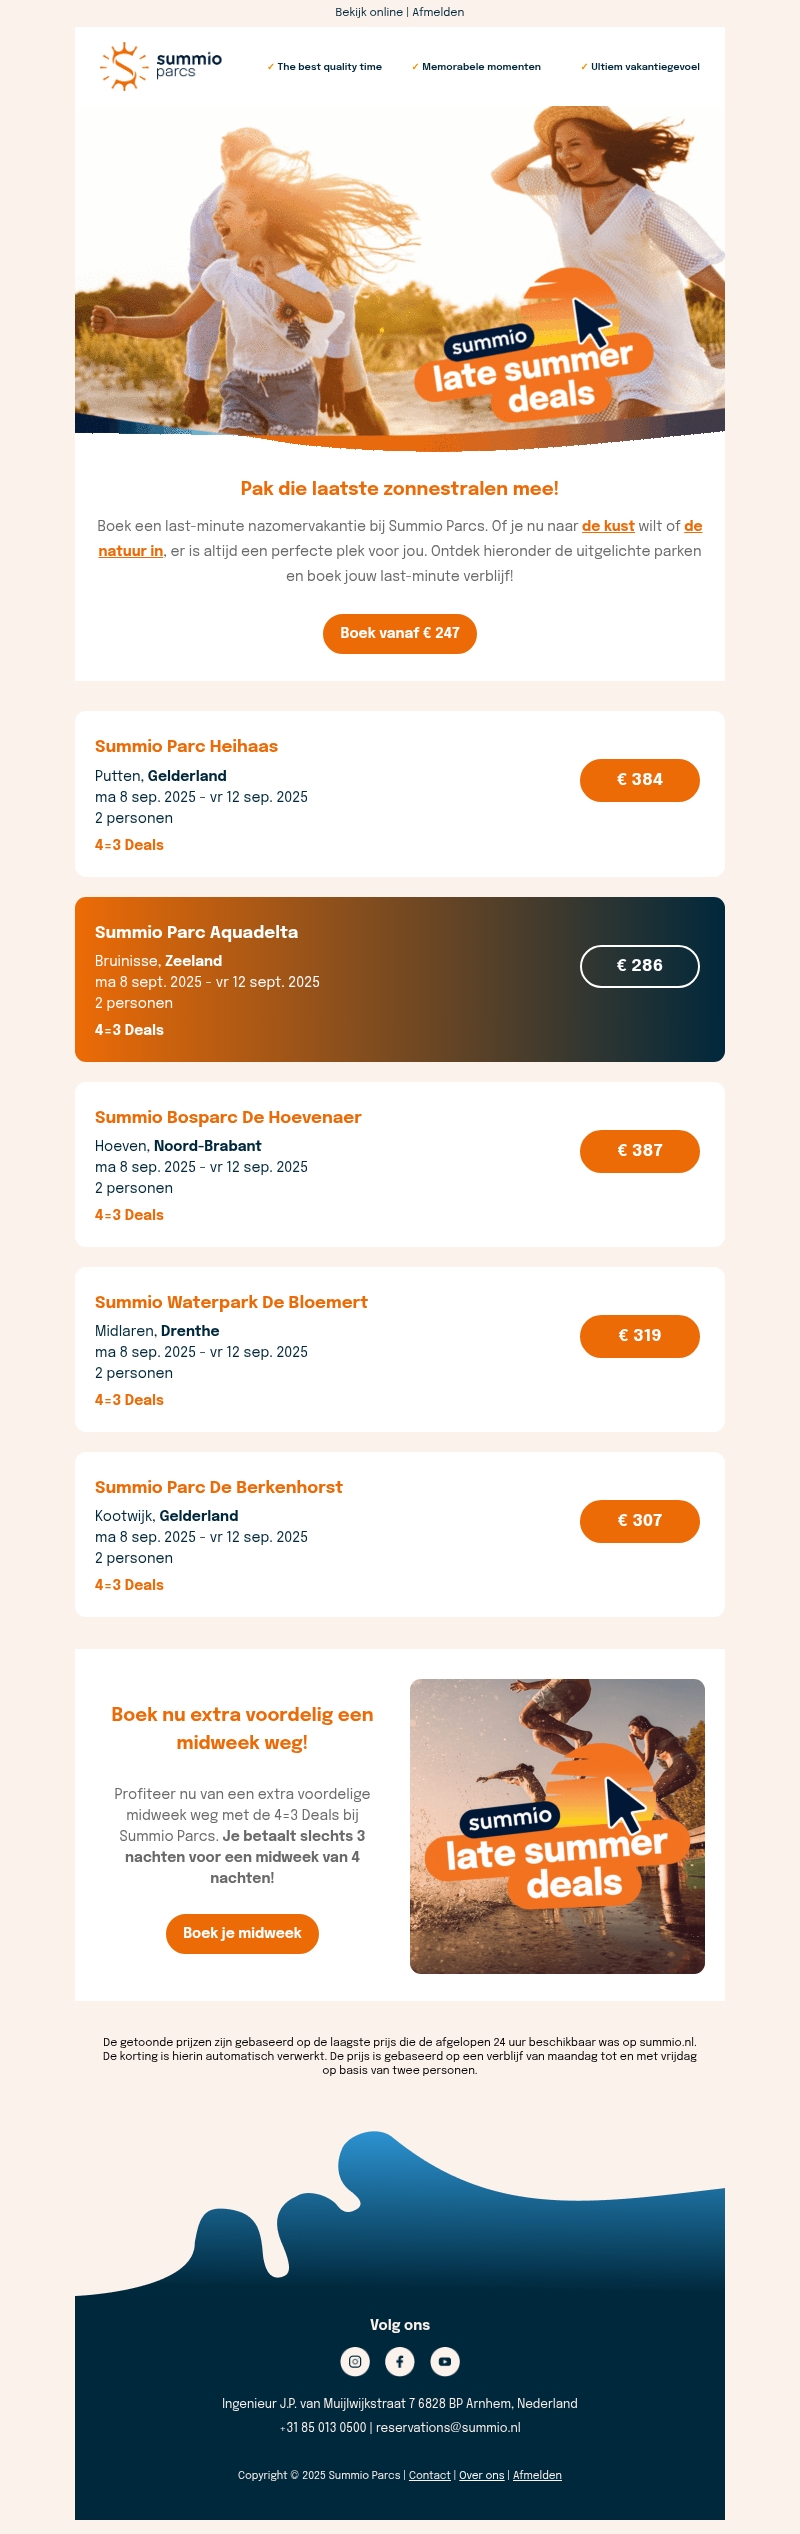Select the € 384 Heihaas price button
800x2534 pixels.
[639, 780]
